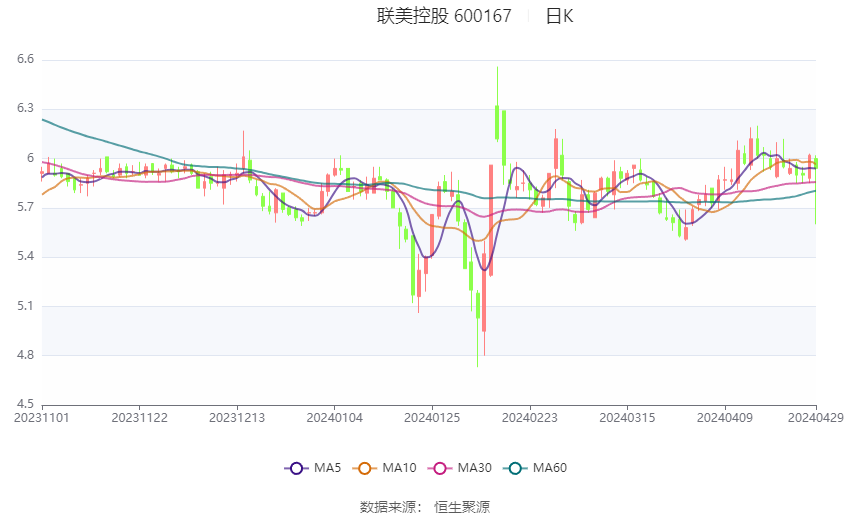Select the 20240104 date axis label
Image resolution: width=850 pixels, height=517 pixels.
point(334,418)
